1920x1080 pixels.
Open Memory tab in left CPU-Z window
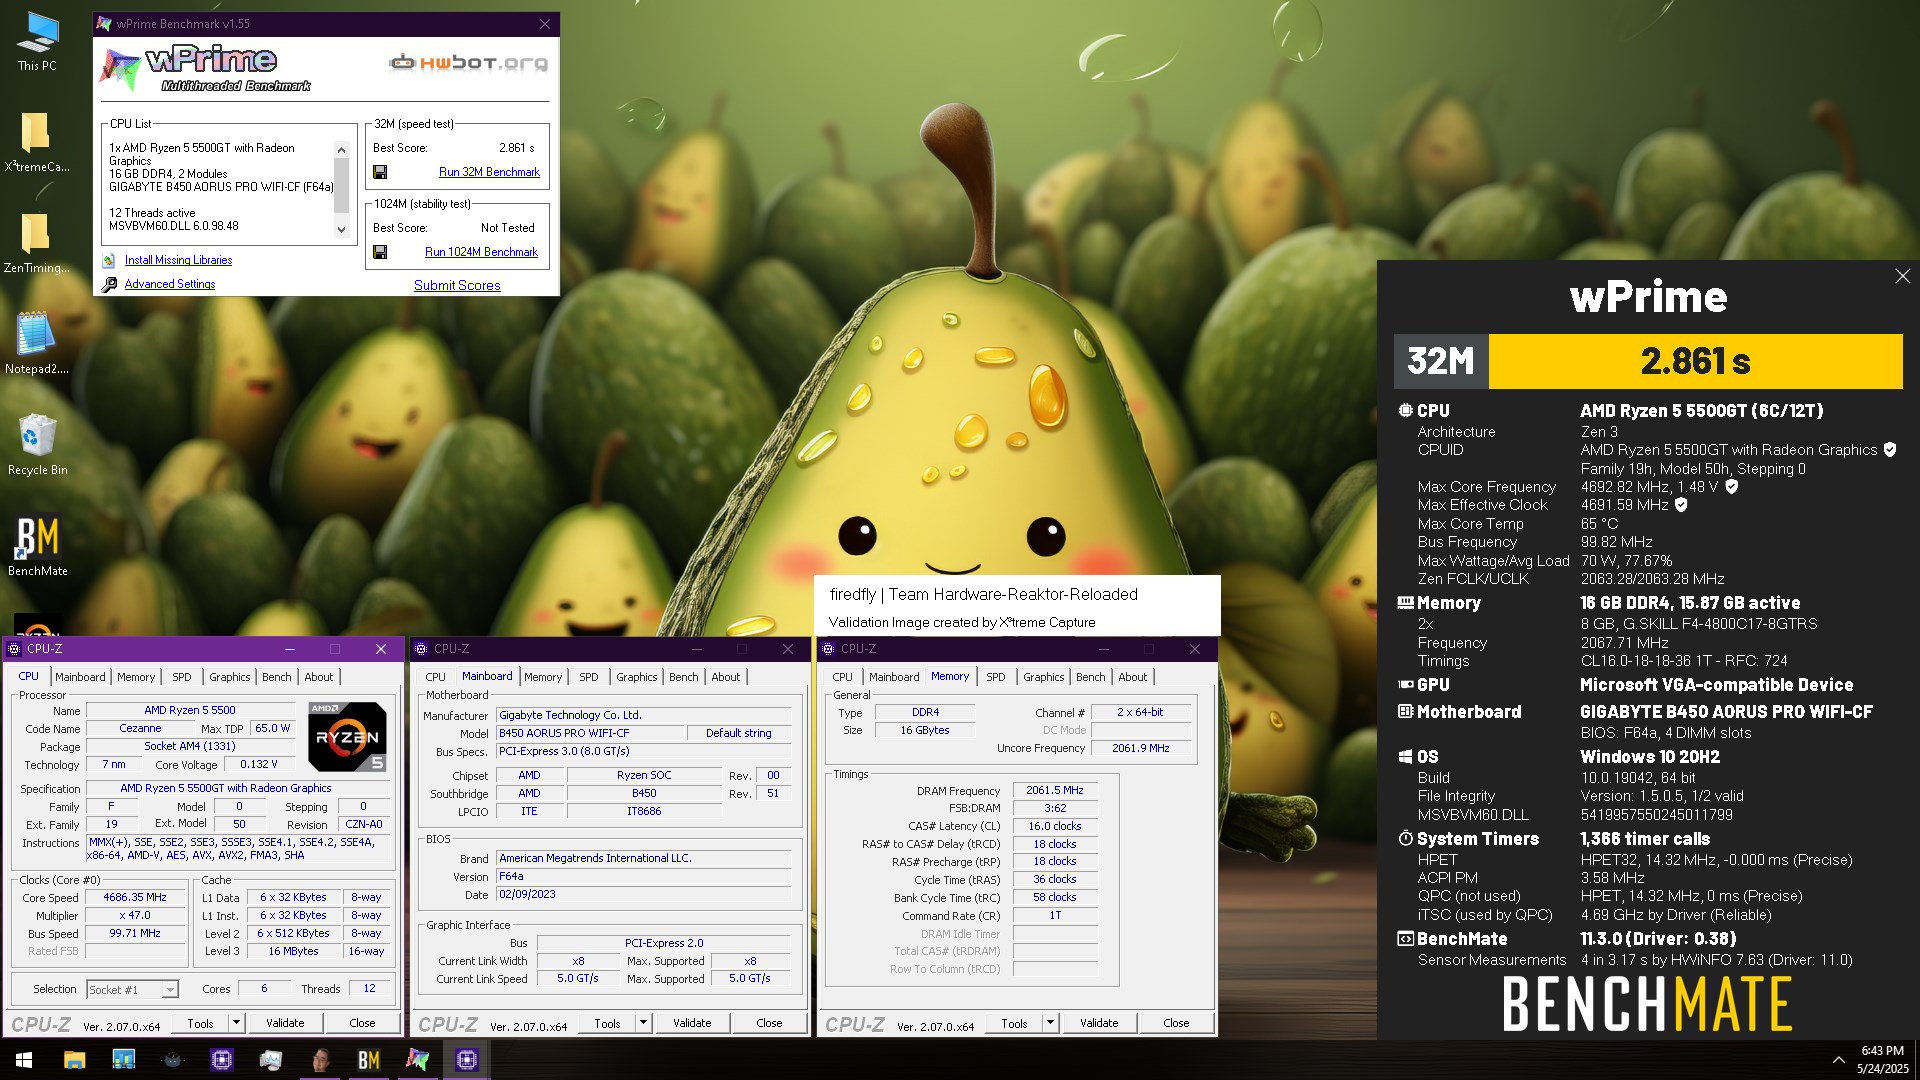136,677
